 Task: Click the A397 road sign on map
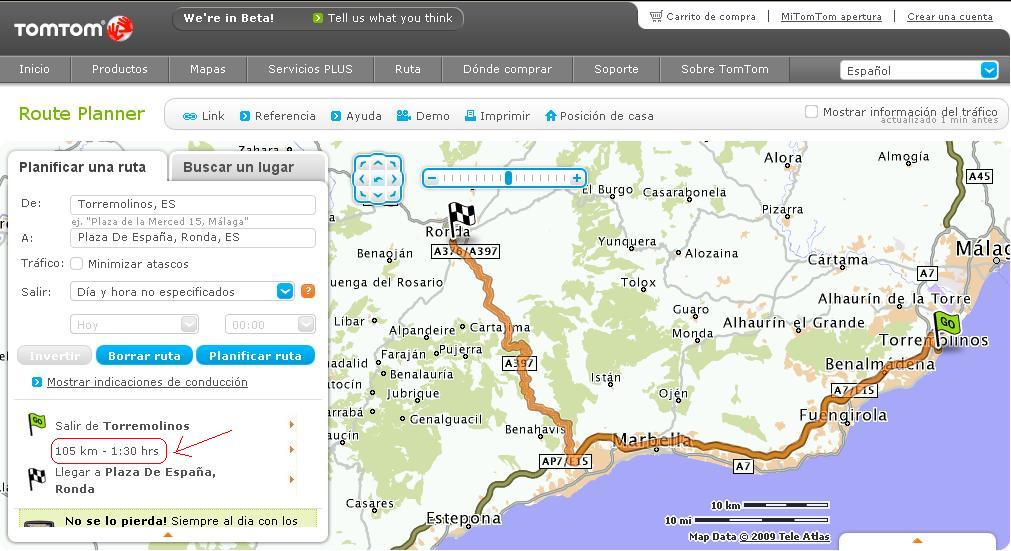click(x=519, y=363)
